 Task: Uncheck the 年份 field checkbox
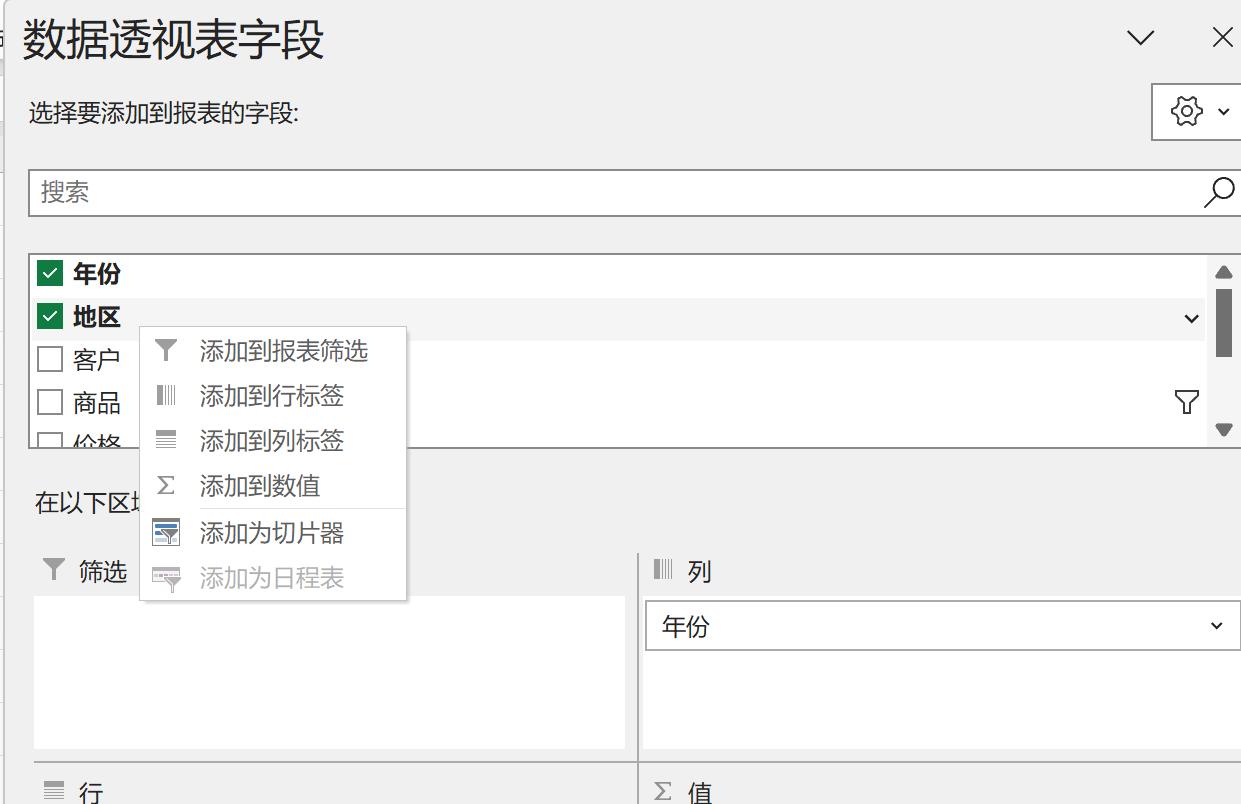[x=48, y=272]
